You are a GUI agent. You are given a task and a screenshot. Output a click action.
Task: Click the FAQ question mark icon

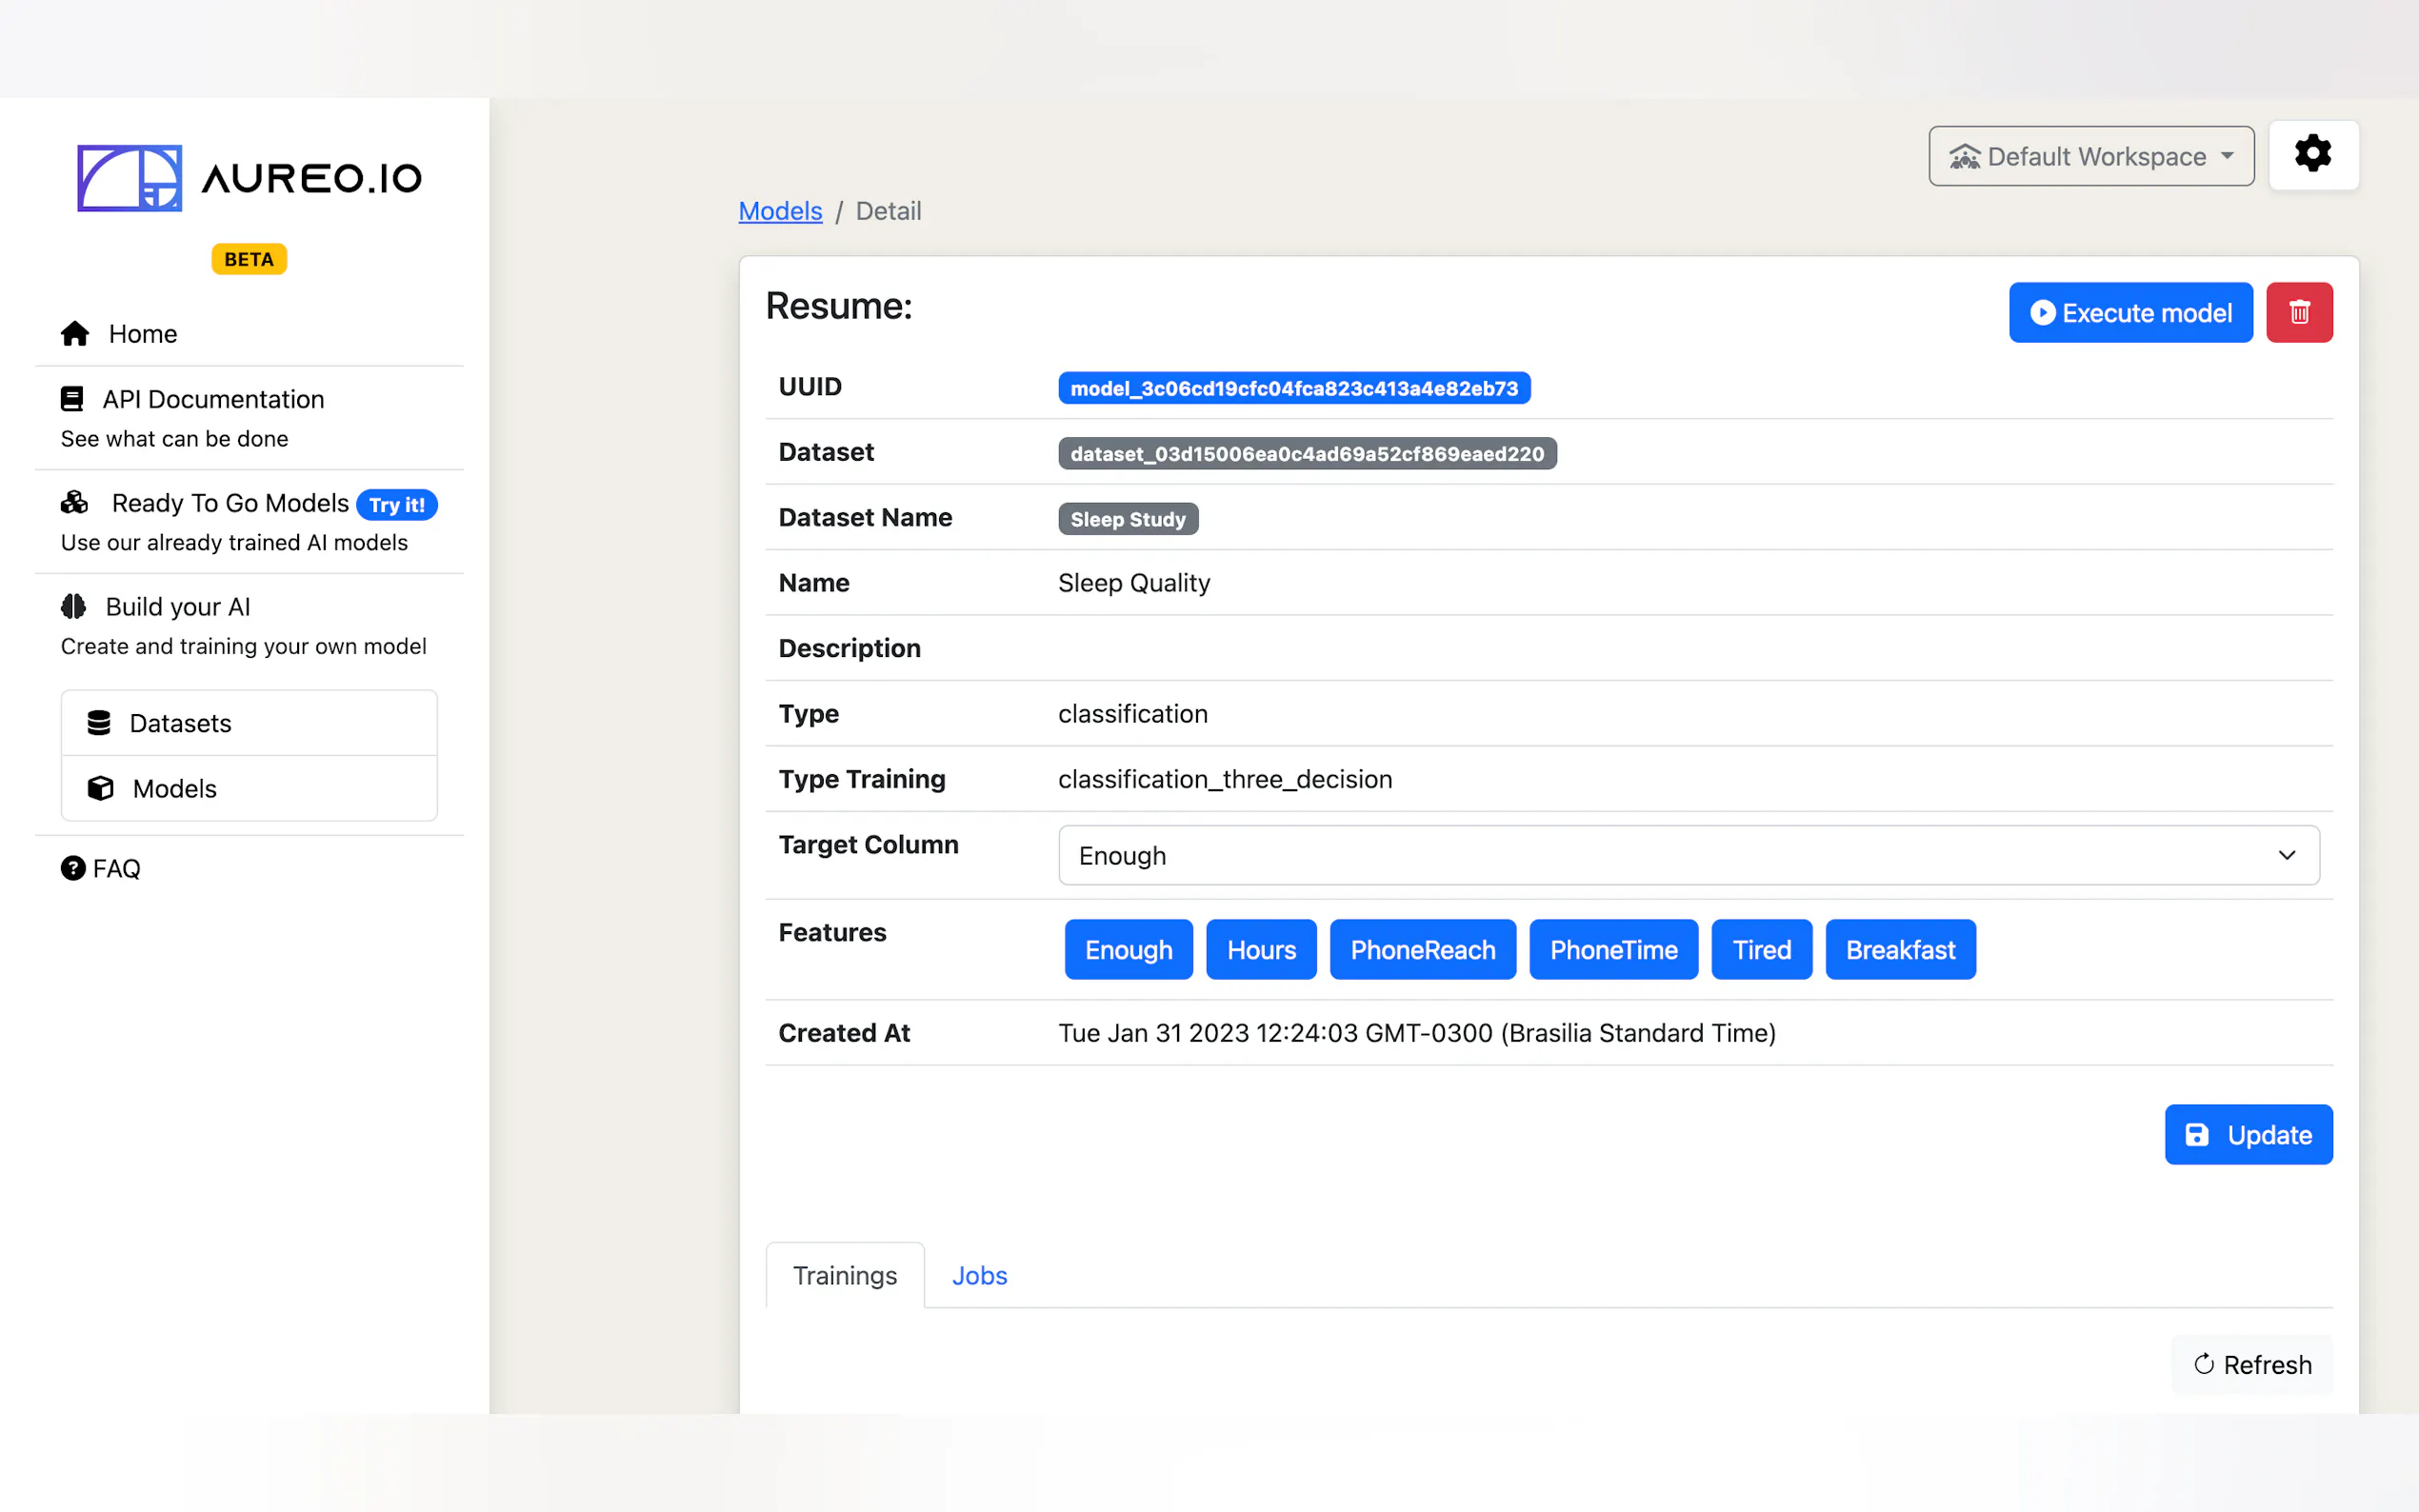click(73, 868)
